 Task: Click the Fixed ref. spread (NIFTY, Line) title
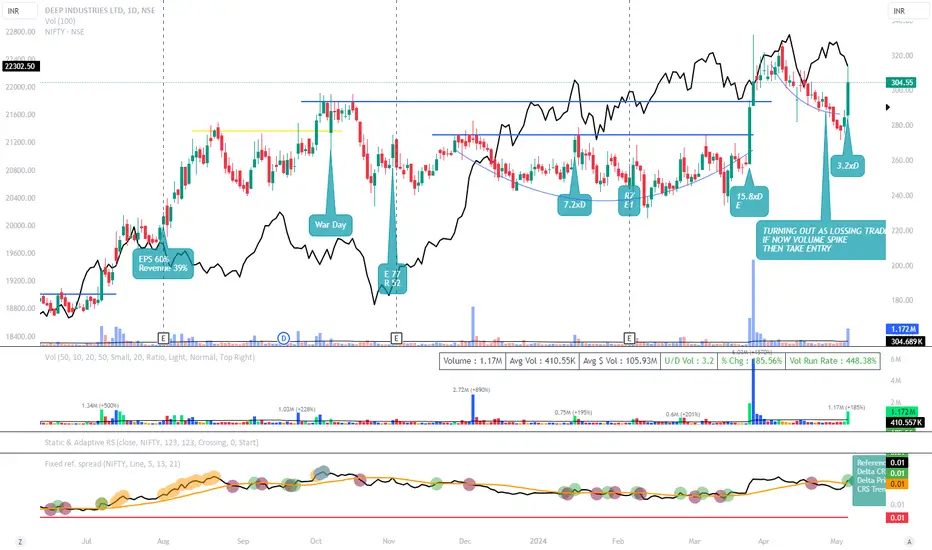click(112, 464)
